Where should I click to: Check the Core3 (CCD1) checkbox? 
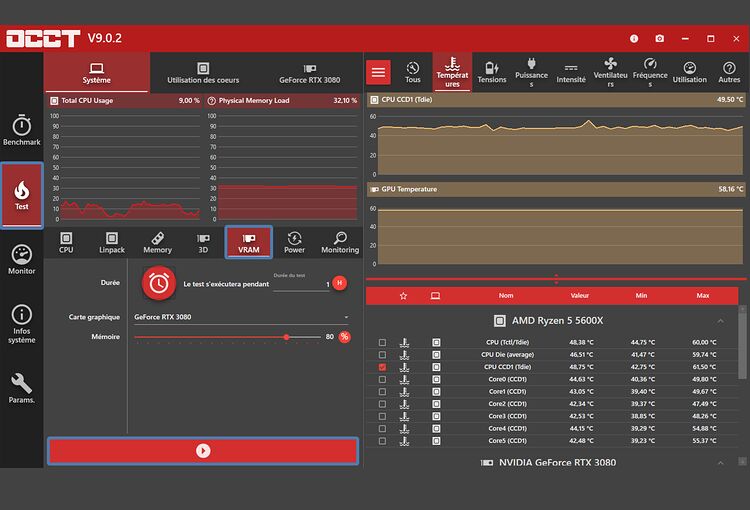coord(382,417)
